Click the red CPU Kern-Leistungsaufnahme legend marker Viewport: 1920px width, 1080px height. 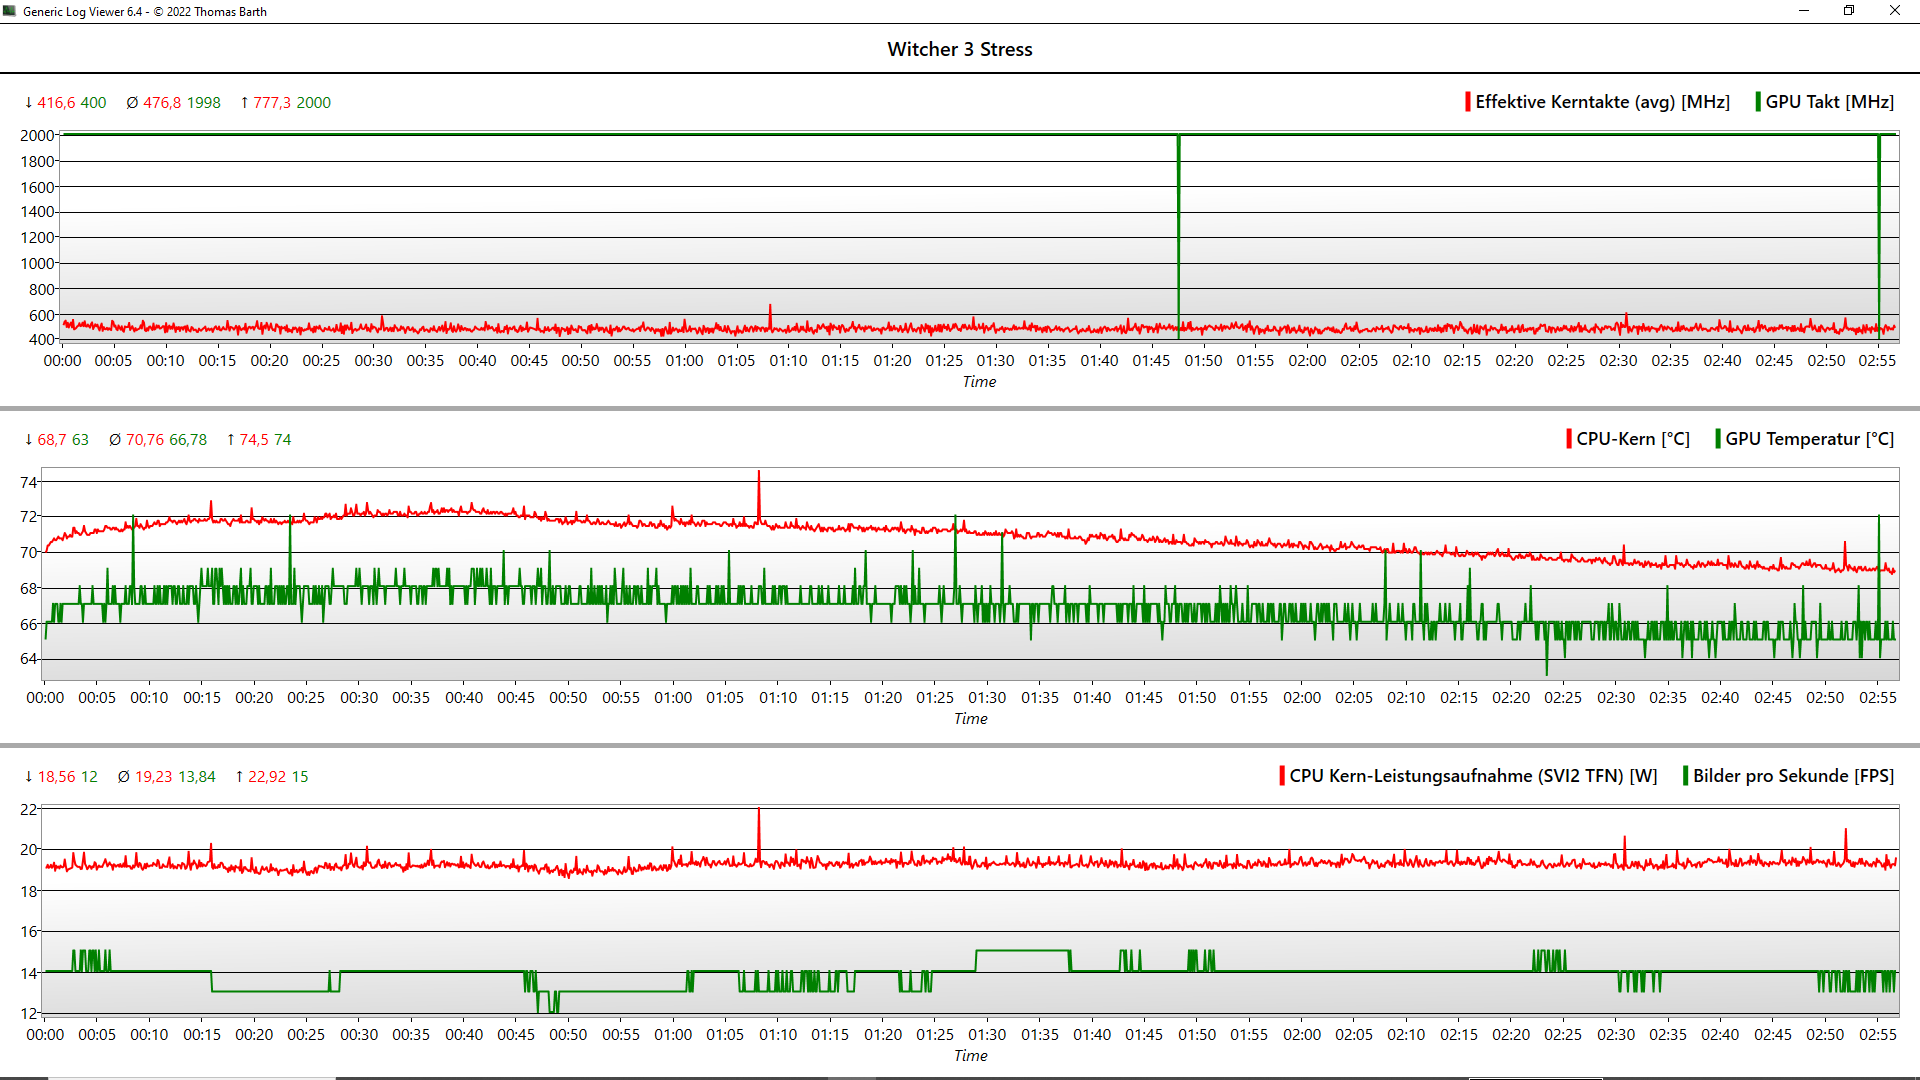coord(1281,776)
